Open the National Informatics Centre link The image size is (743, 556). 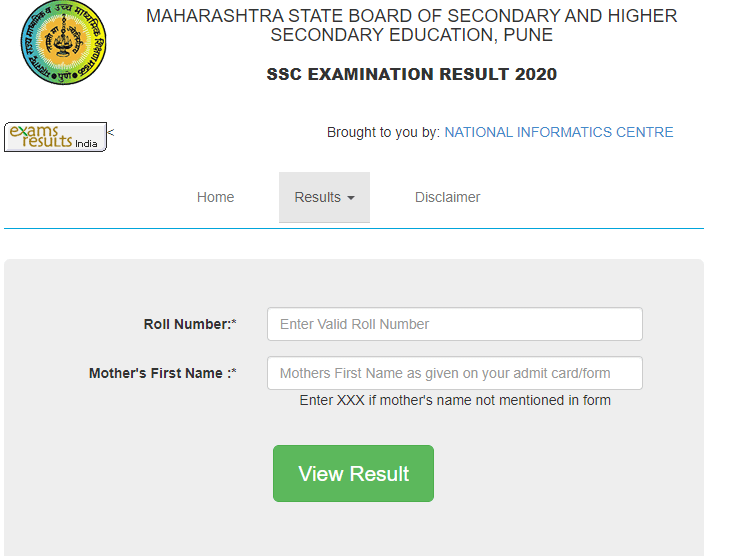coord(558,132)
